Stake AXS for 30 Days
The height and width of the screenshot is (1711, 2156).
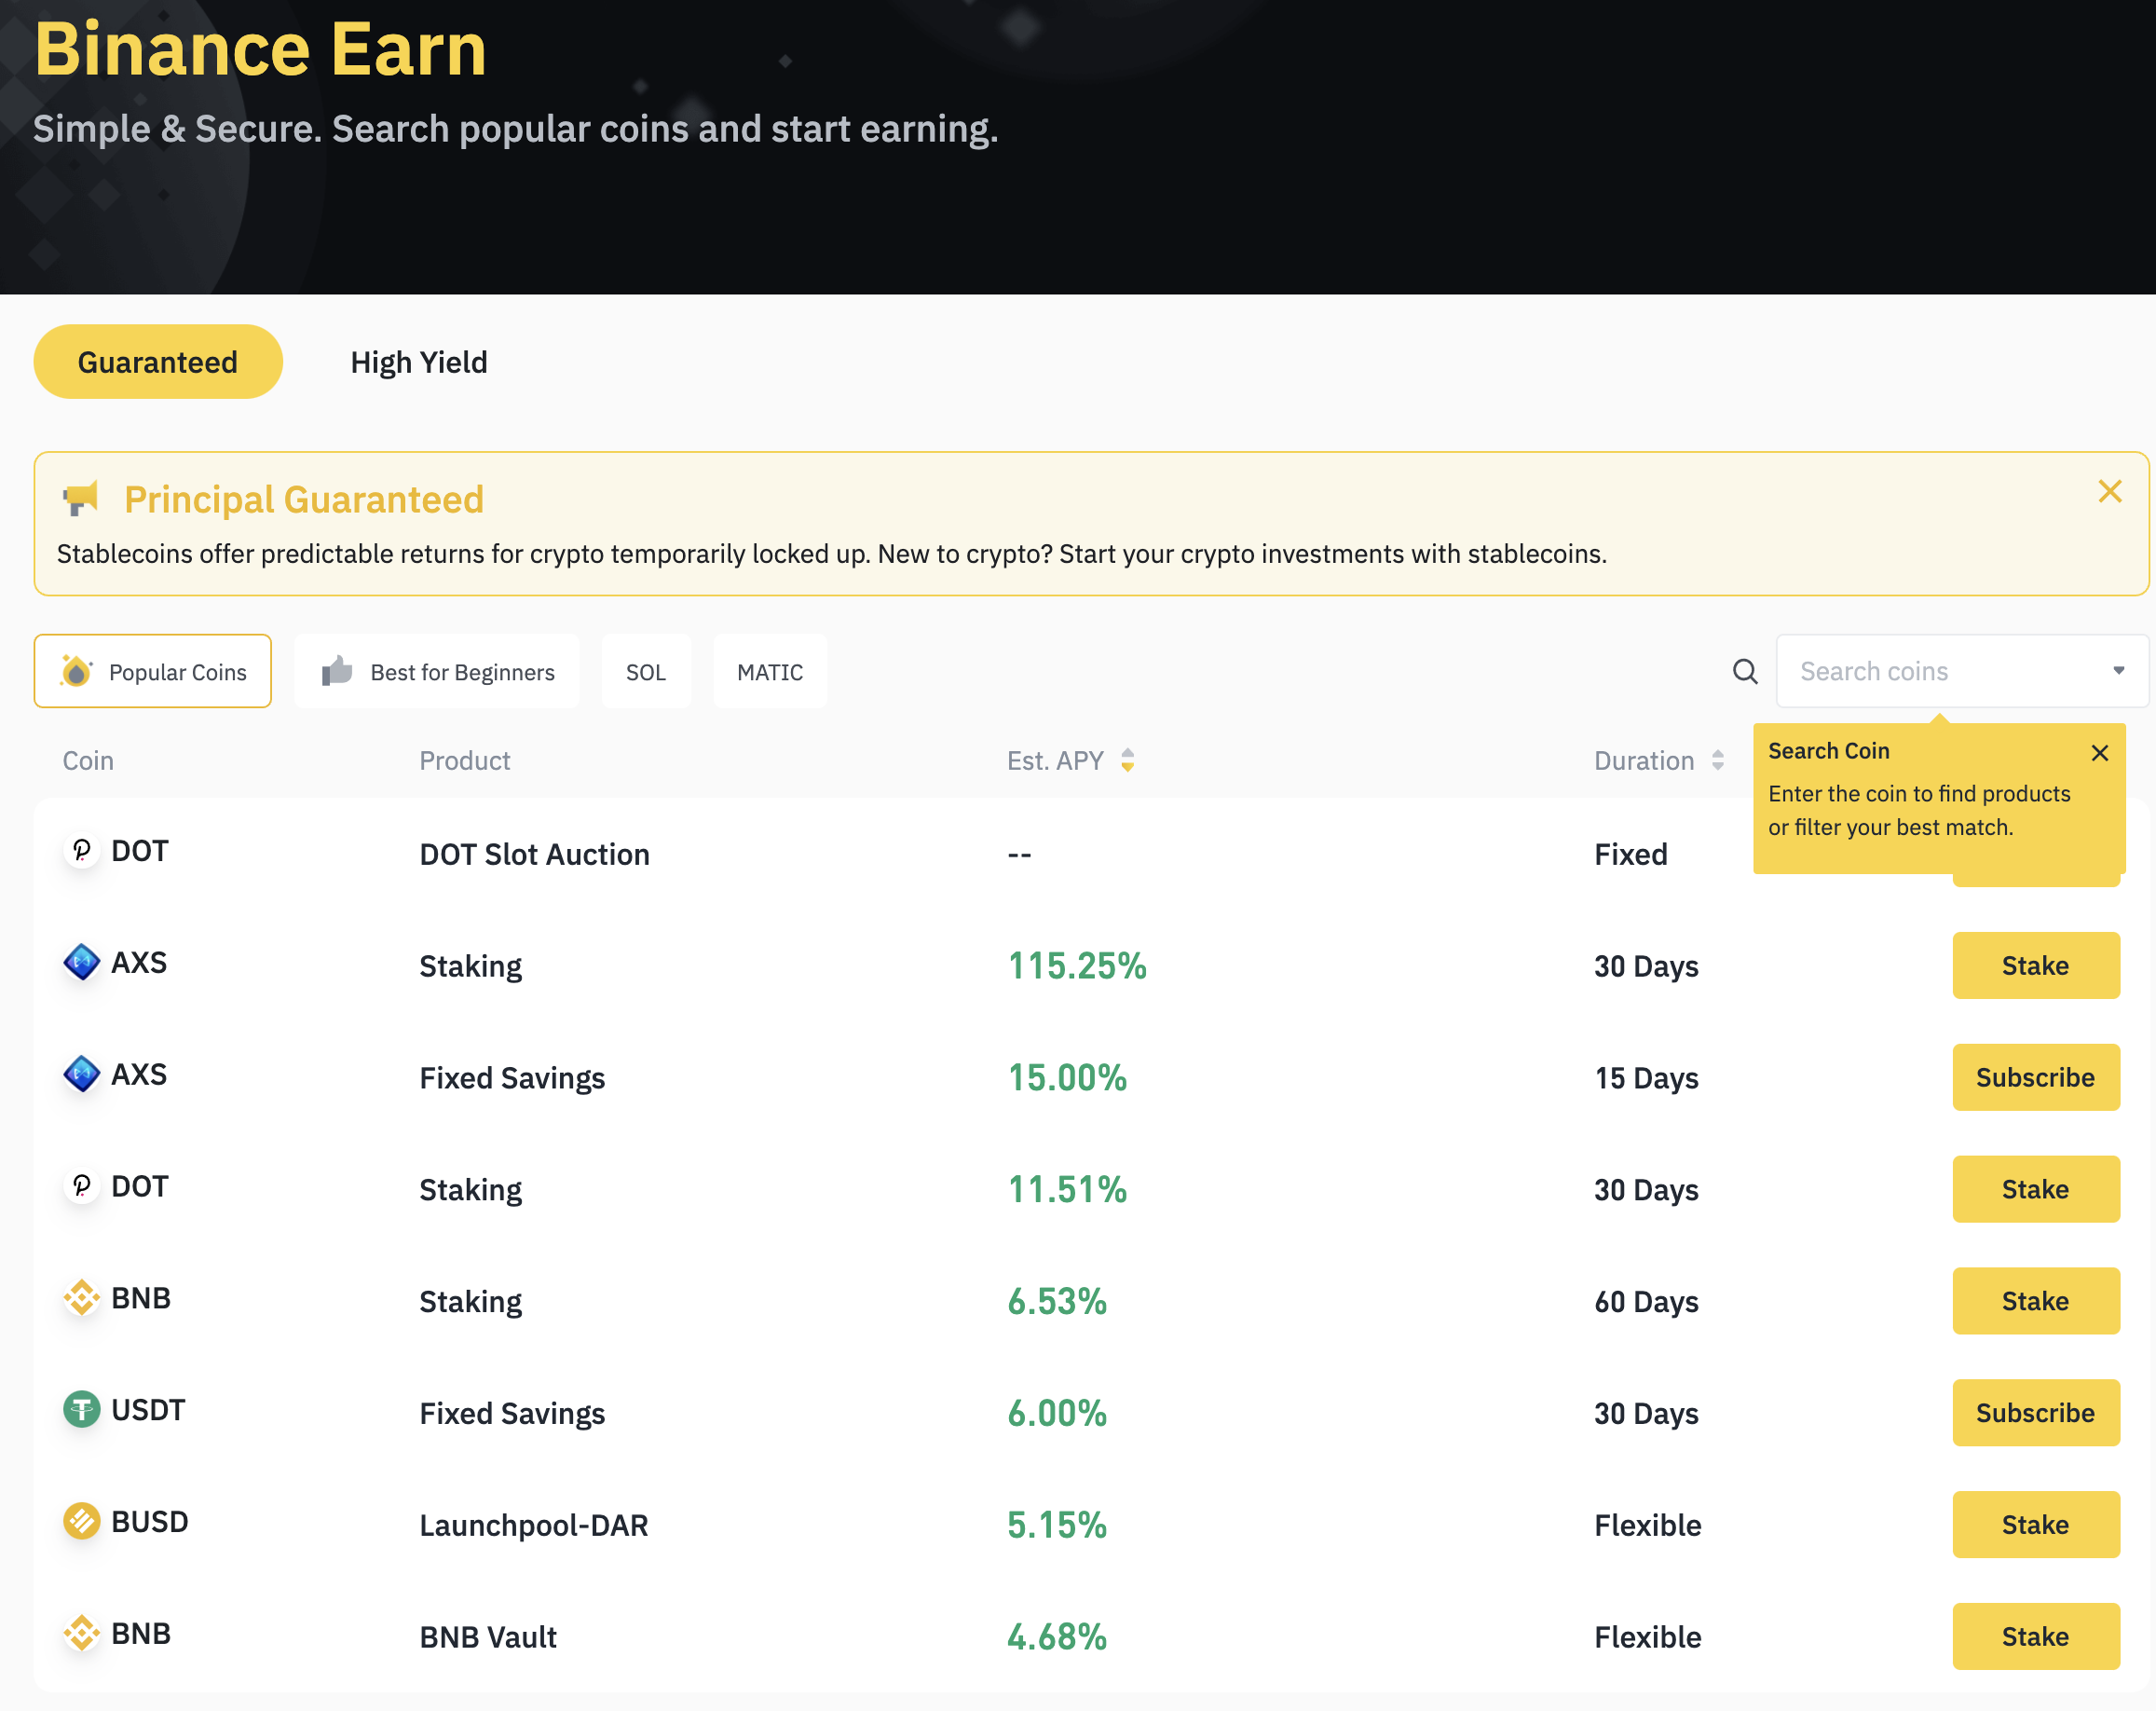[x=2036, y=966]
